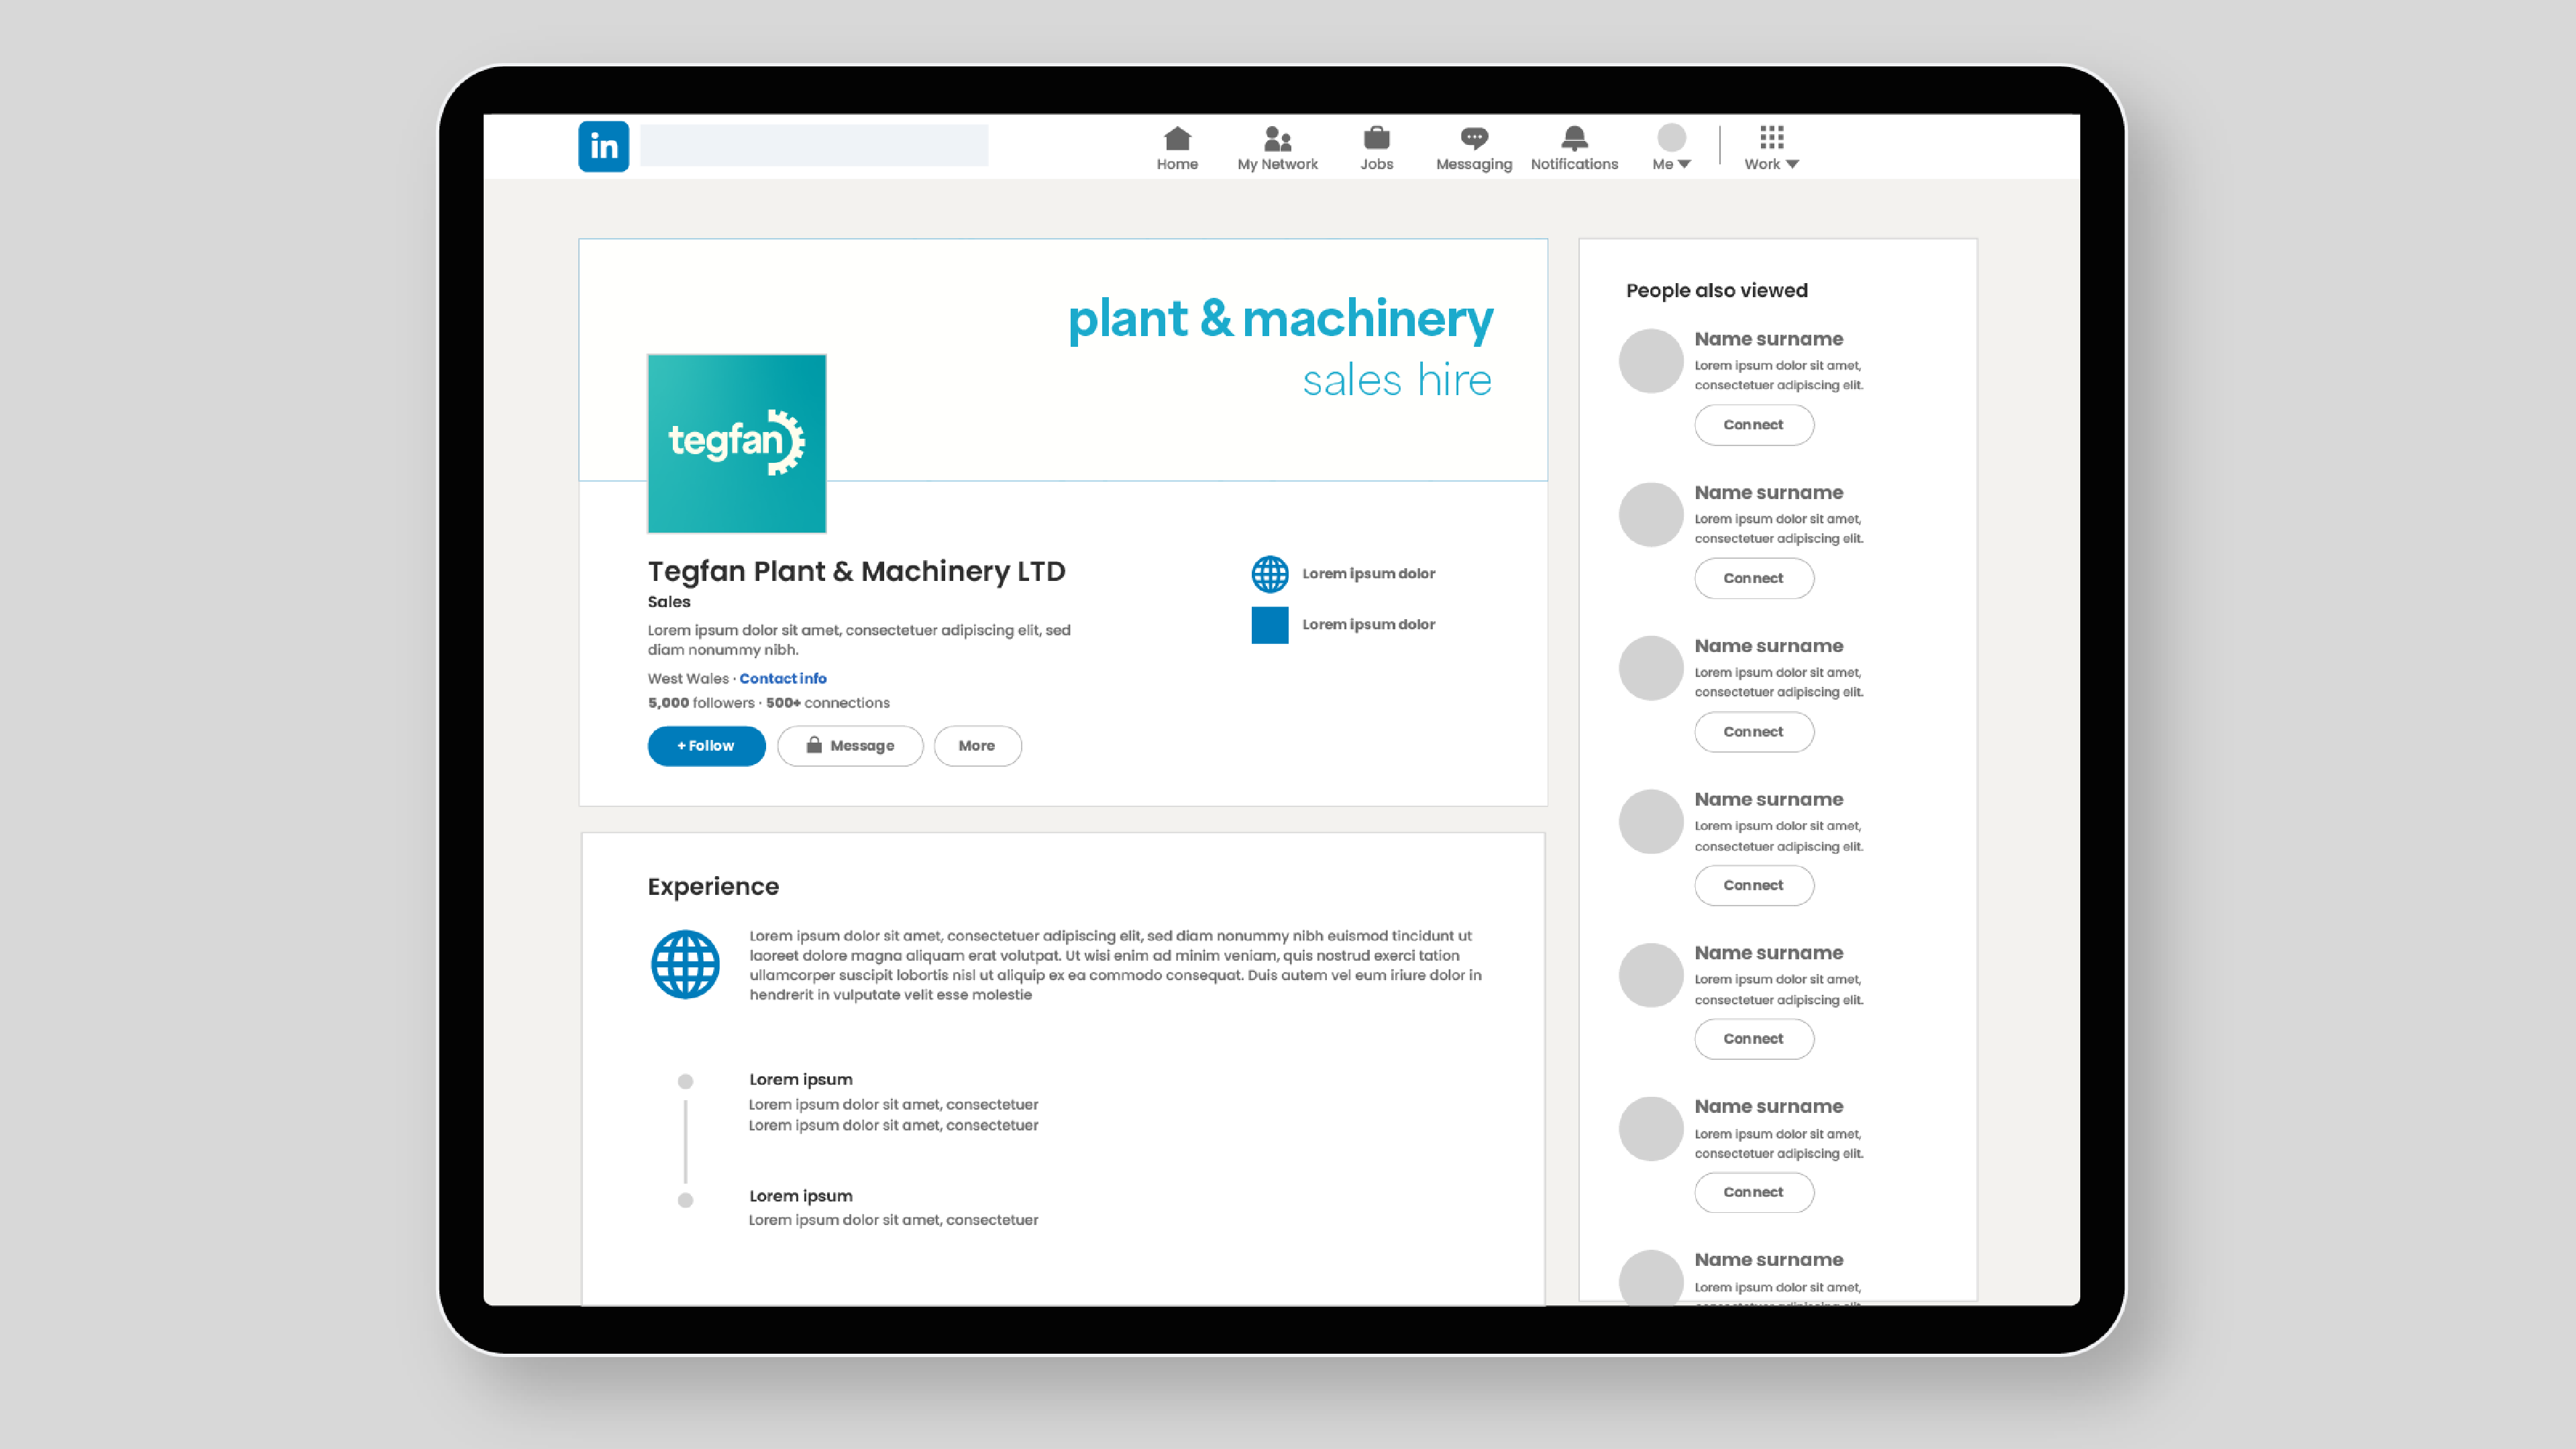Click the Experience section heading
This screenshot has width=2576, height=1449.
(713, 887)
